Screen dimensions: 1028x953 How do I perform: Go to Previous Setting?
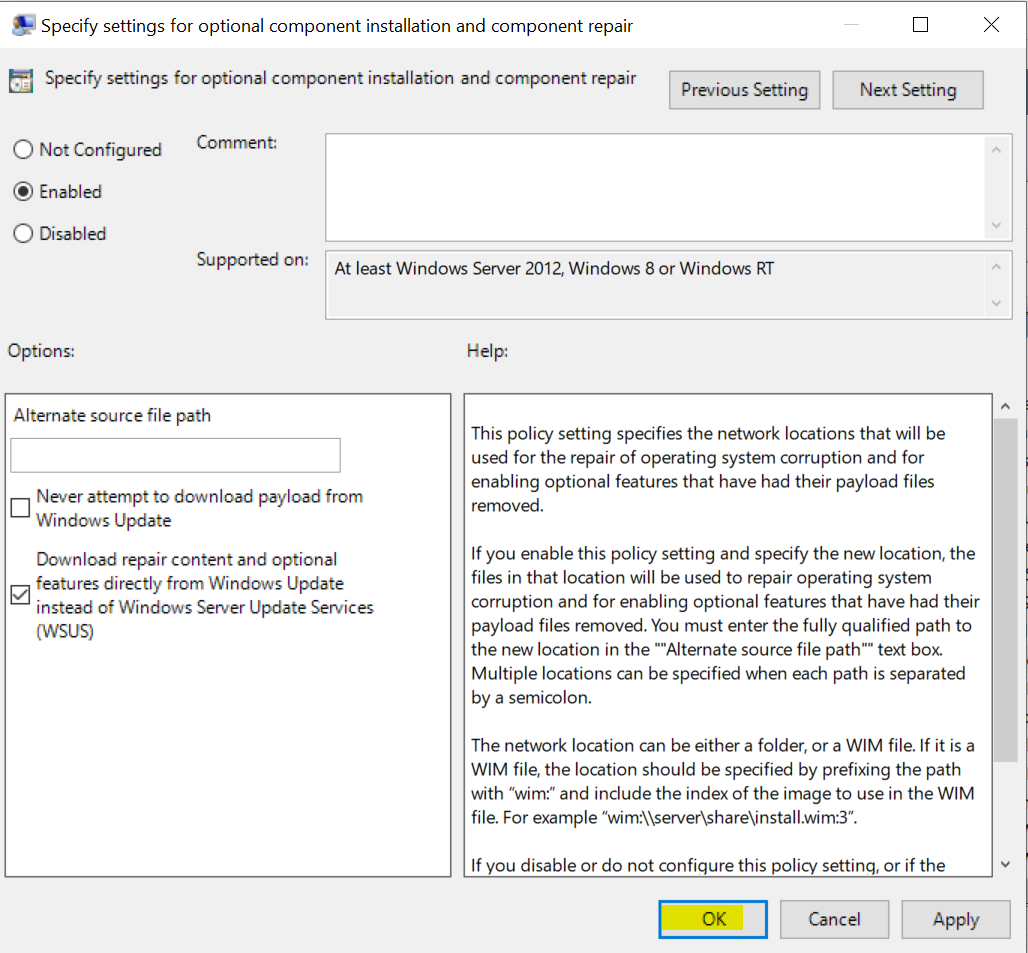pyautogui.click(x=744, y=90)
